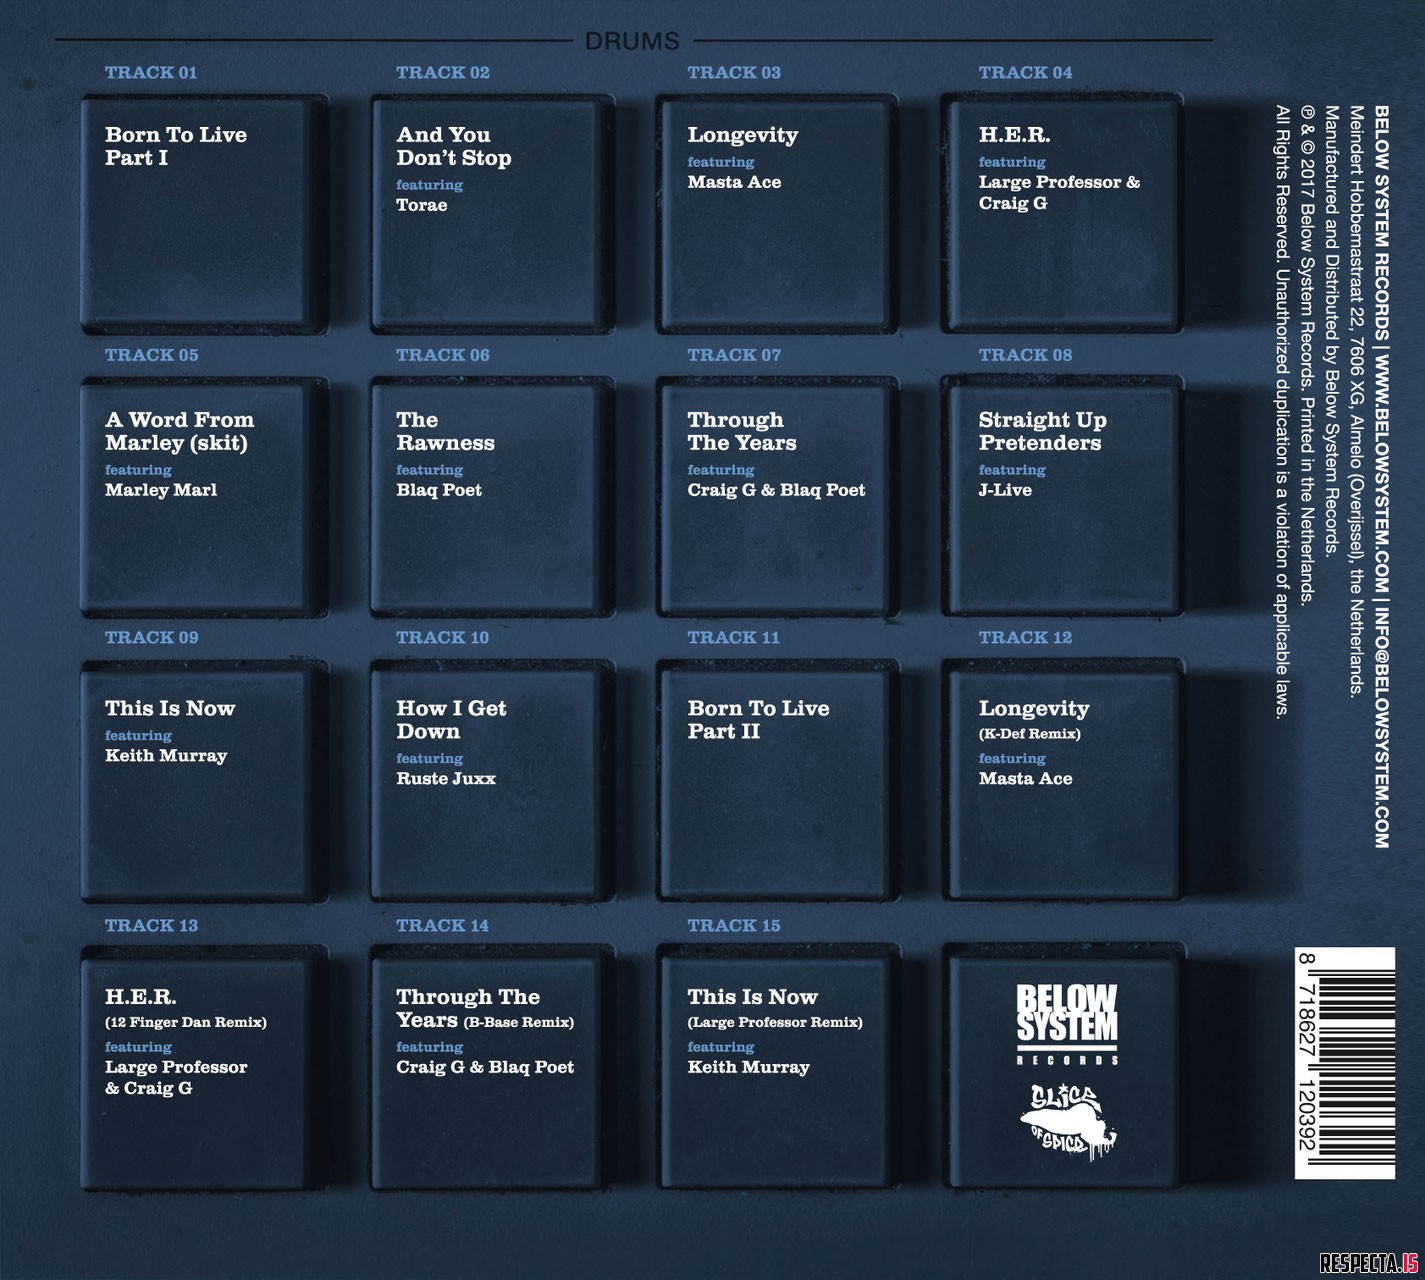Click the Meindert Hobbemastraat address line
Image resolution: width=1425 pixels, height=1280 pixels.
pyautogui.click(x=1357, y=400)
